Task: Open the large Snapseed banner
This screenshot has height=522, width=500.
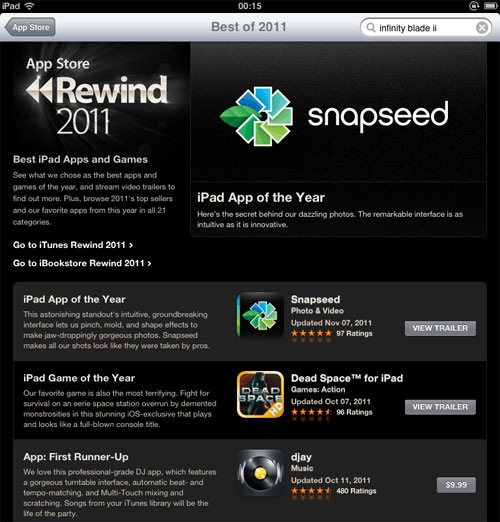Action: pos(338,112)
